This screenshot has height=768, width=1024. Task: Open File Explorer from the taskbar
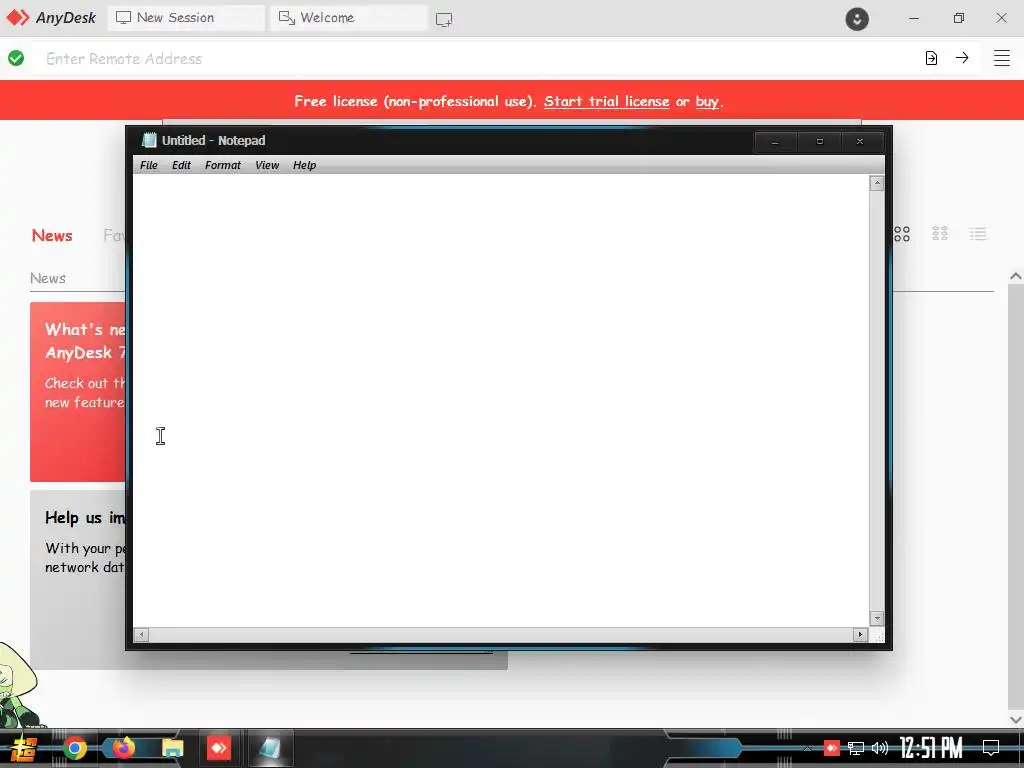click(x=172, y=748)
